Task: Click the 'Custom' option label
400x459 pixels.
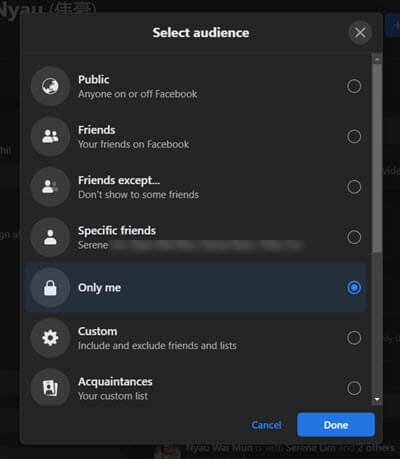Action: pos(98,331)
